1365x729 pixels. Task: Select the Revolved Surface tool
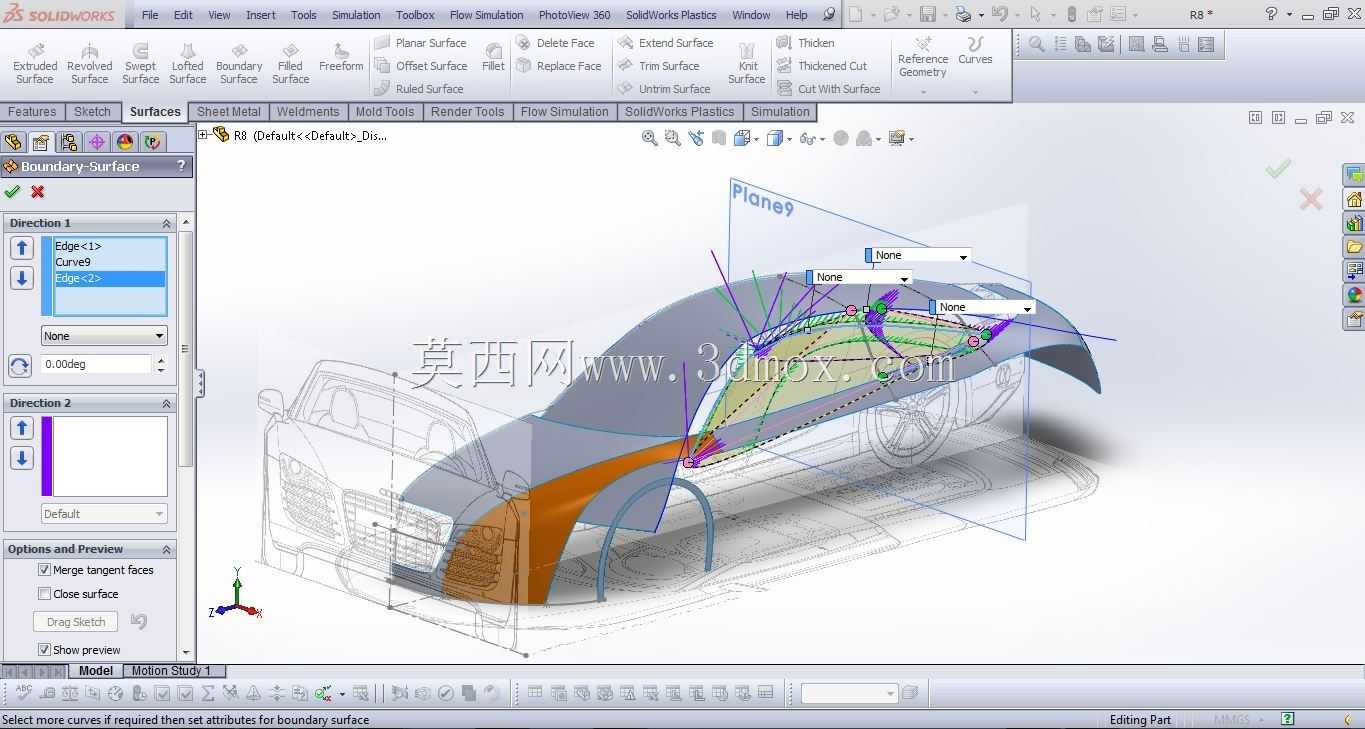click(89, 63)
